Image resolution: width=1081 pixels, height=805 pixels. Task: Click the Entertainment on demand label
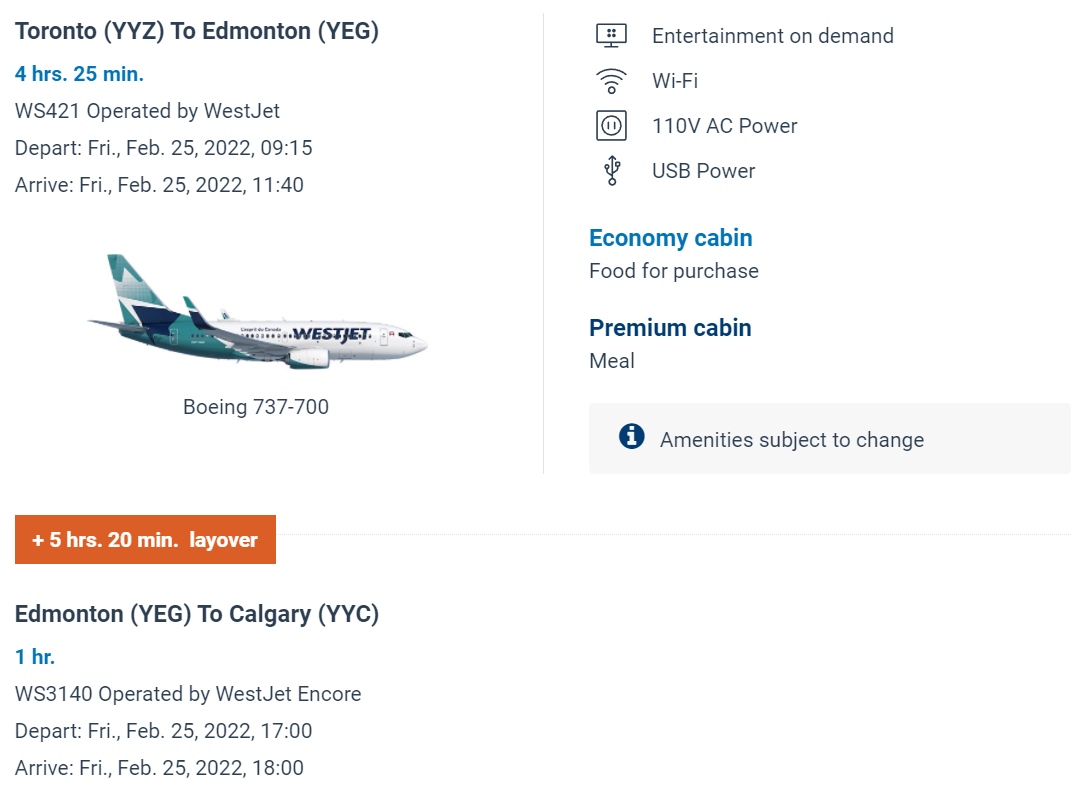[x=773, y=36]
